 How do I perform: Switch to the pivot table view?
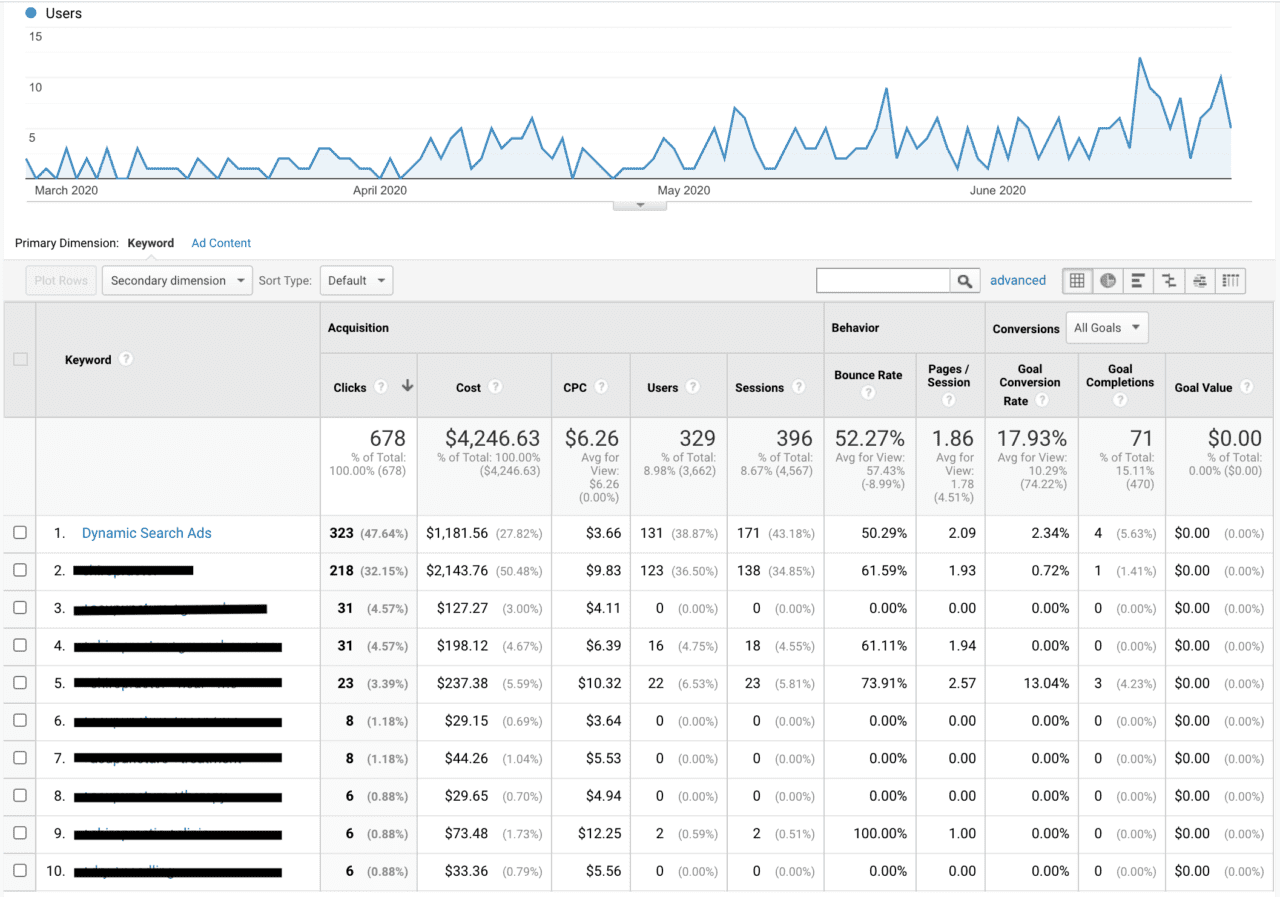(x=1230, y=281)
